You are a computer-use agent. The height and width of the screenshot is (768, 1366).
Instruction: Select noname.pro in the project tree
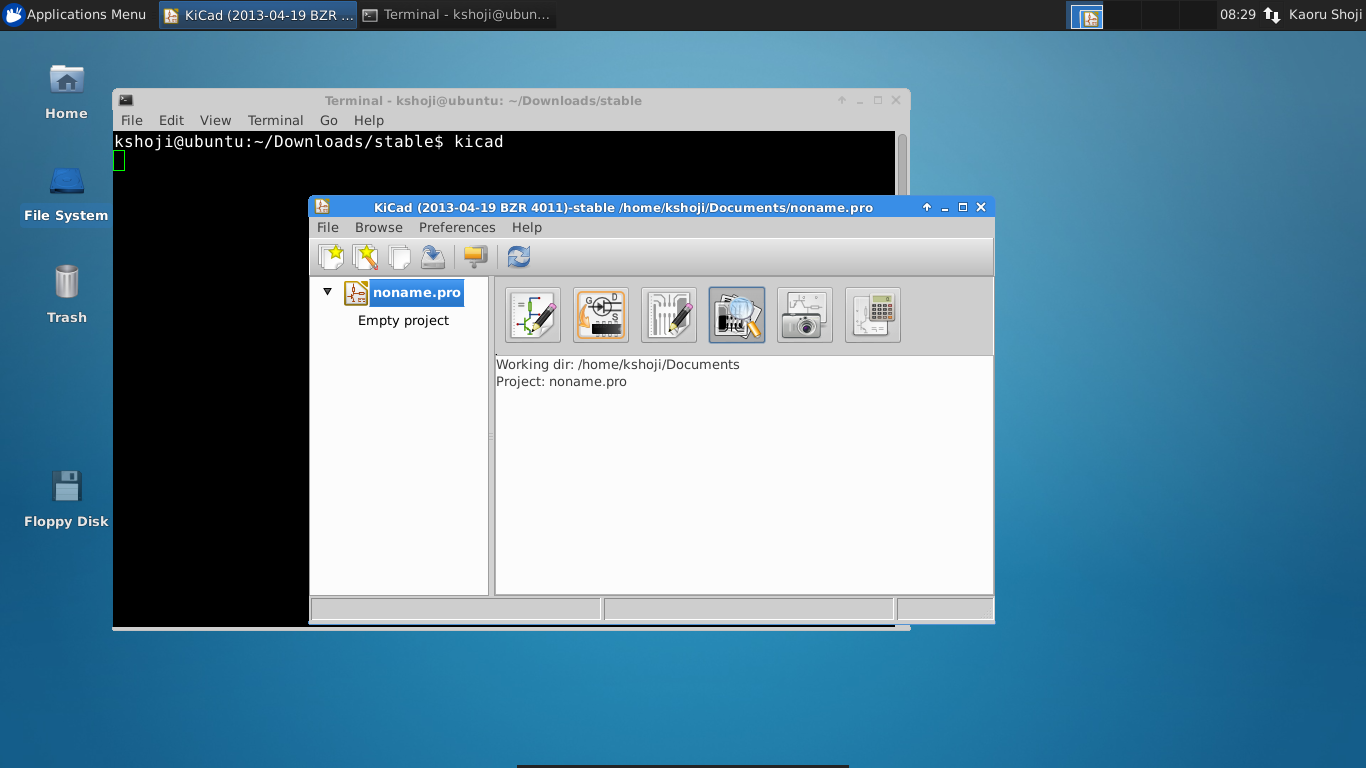click(x=416, y=293)
